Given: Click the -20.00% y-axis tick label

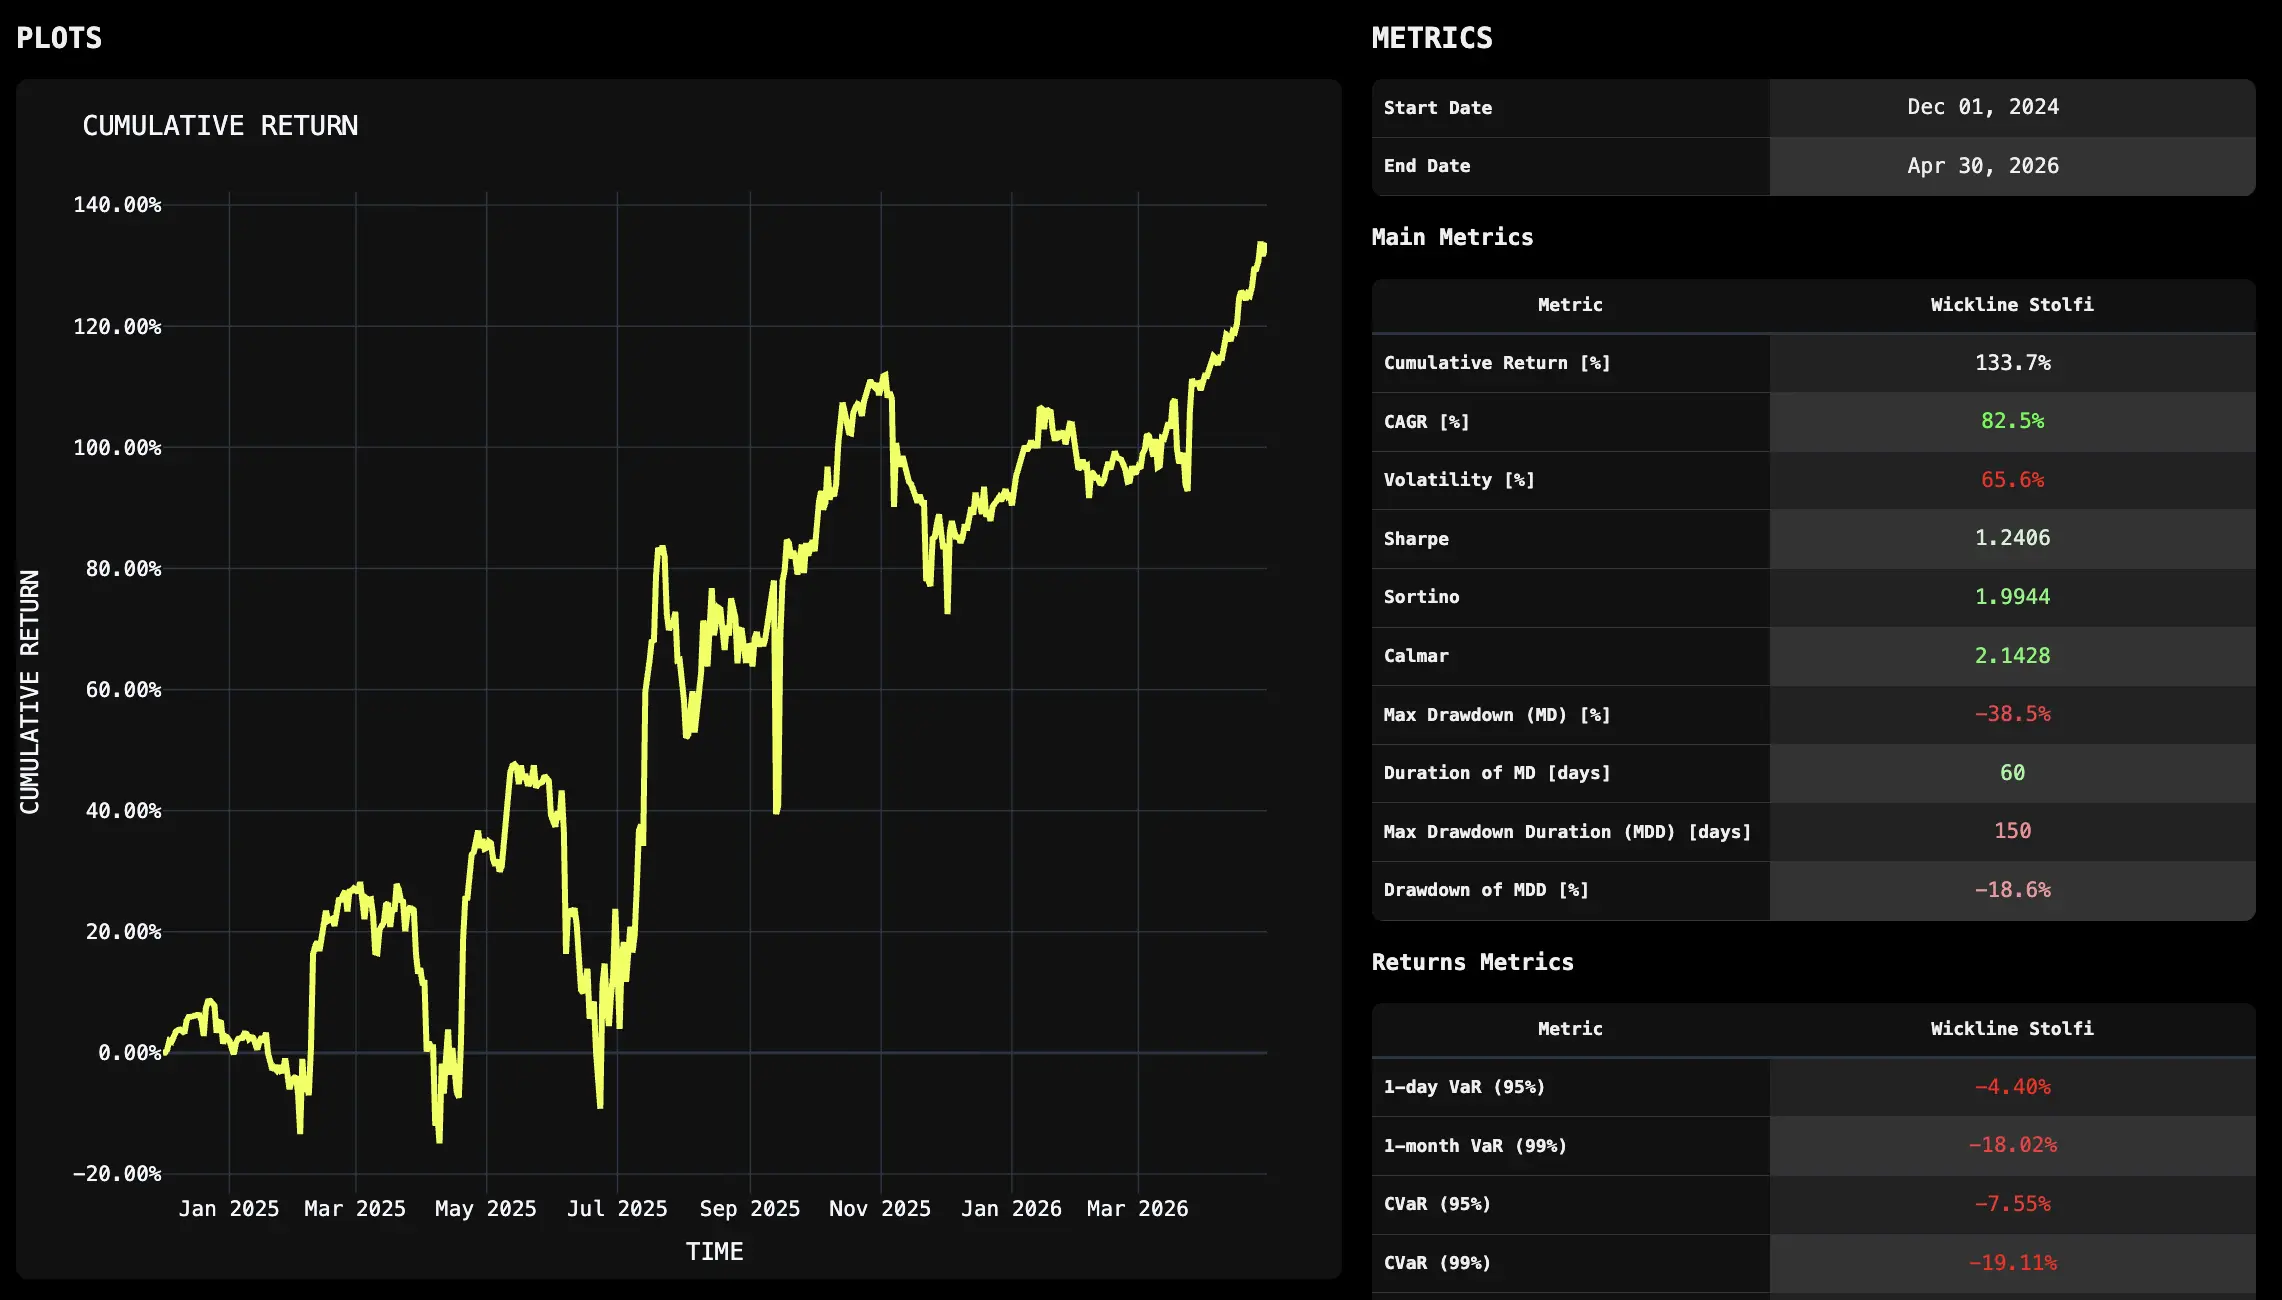Looking at the screenshot, I should click(116, 1174).
